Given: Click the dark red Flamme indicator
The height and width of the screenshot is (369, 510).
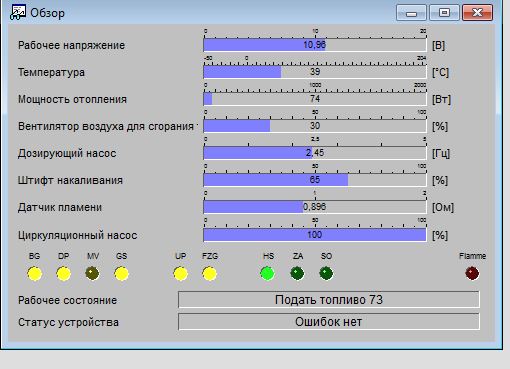Looking at the screenshot, I should [472, 274].
